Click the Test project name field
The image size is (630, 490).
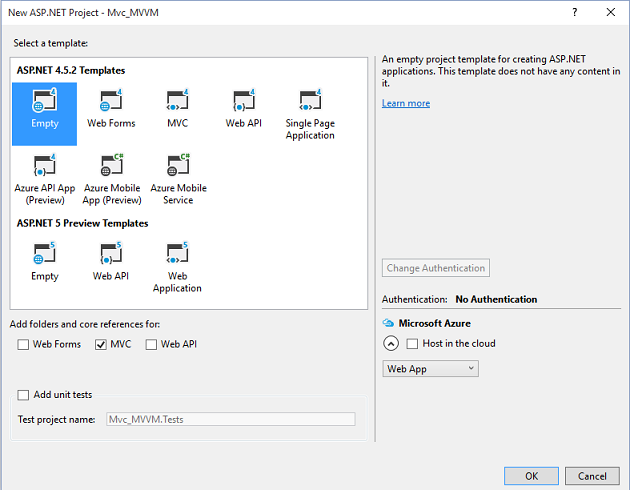pyautogui.click(x=231, y=419)
